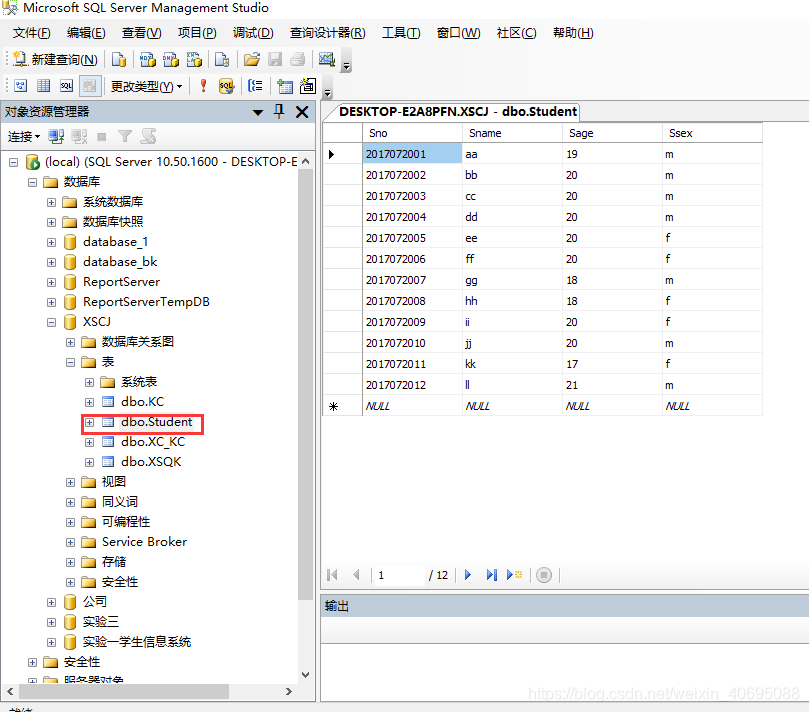809x712 pixels.
Task: Collapse the 表 (Tables) folder
Action: coord(69,362)
